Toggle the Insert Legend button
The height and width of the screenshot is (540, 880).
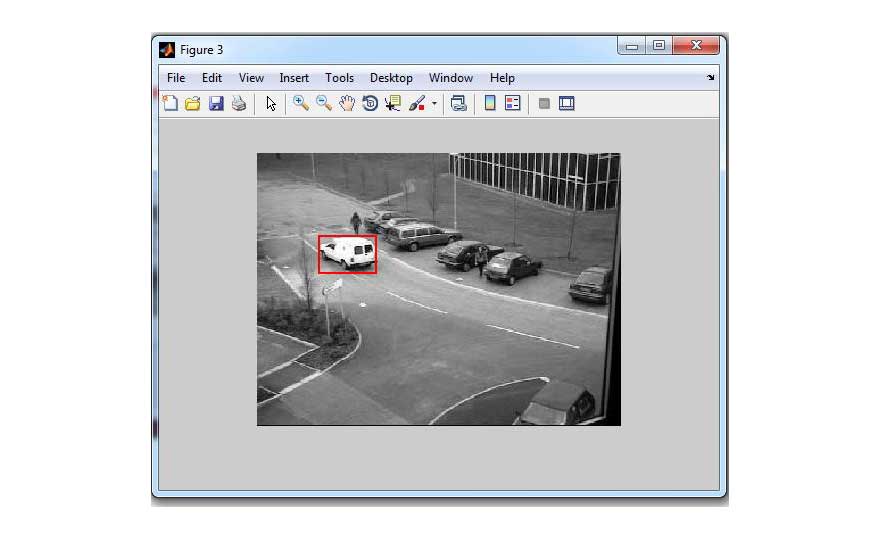pos(513,103)
